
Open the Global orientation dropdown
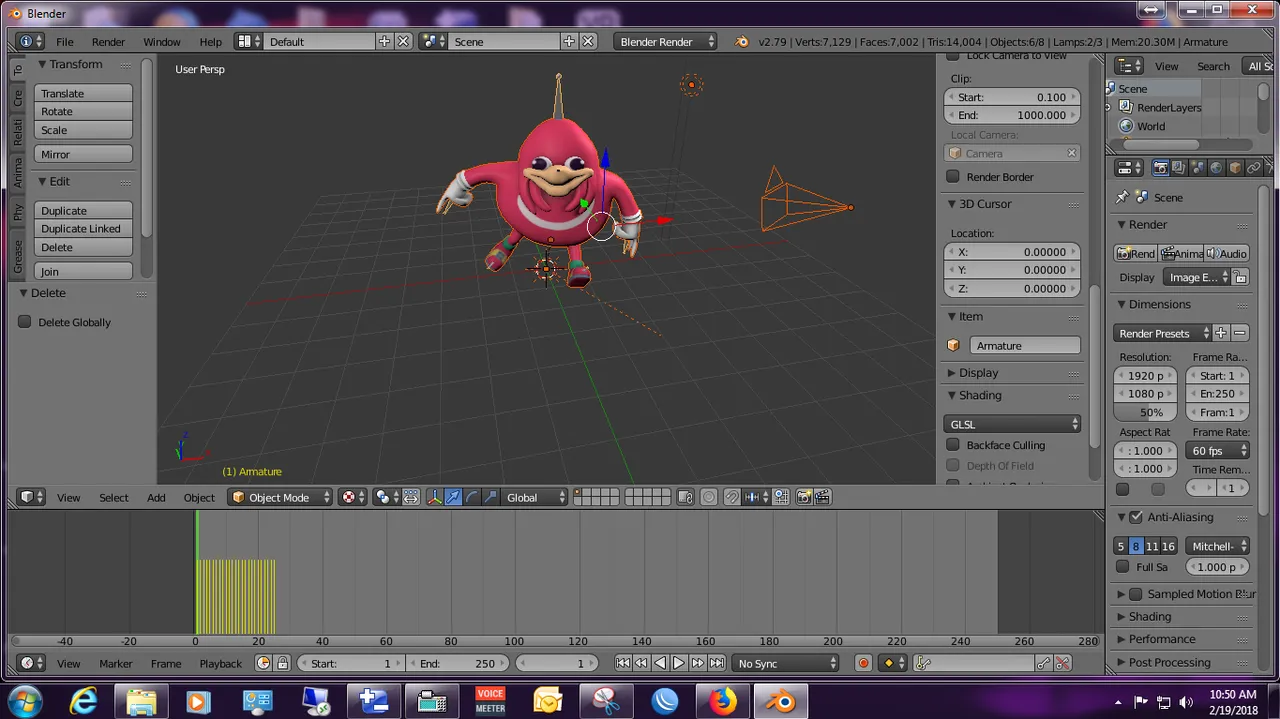click(x=535, y=497)
